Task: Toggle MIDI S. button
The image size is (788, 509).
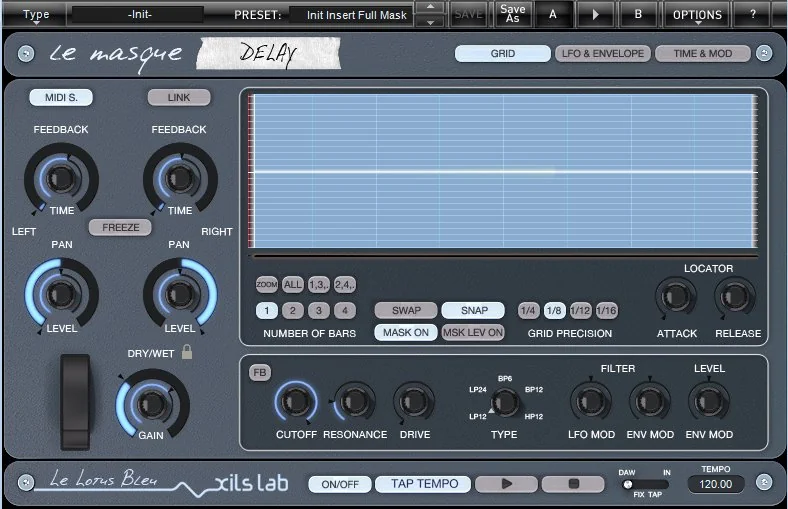Action: coord(61,97)
